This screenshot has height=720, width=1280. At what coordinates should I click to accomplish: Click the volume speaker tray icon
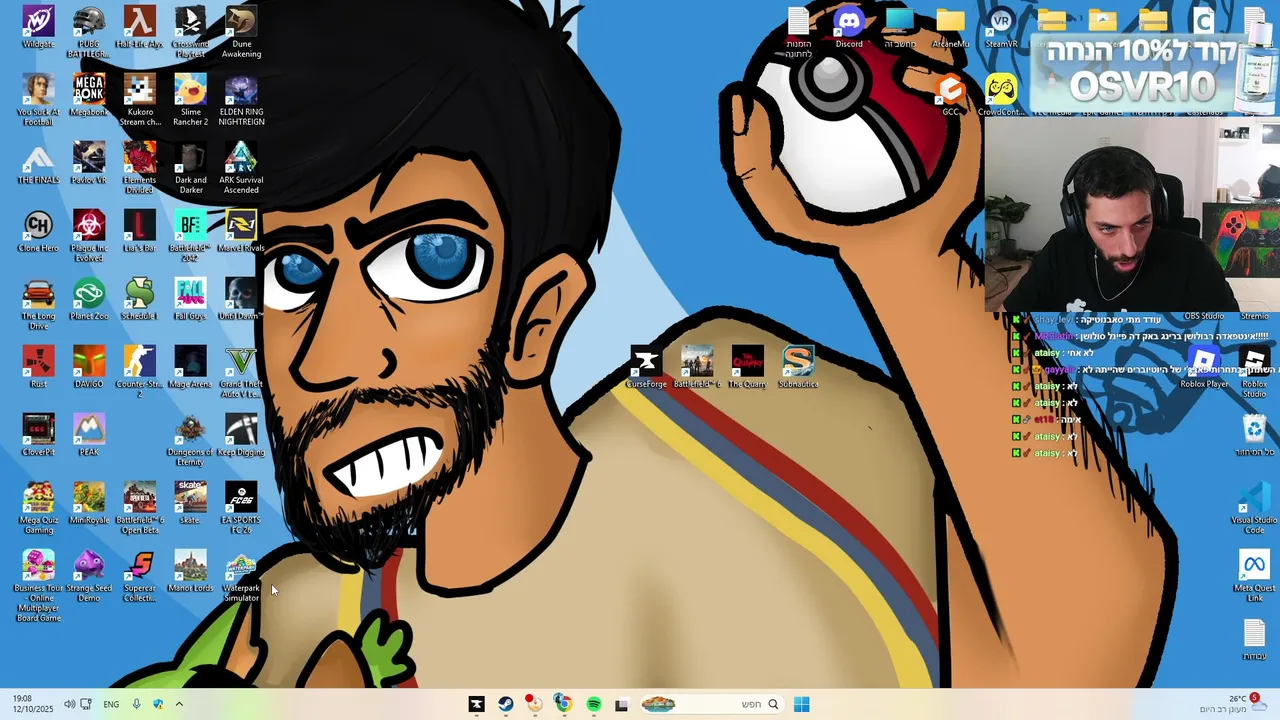coord(69,704)
